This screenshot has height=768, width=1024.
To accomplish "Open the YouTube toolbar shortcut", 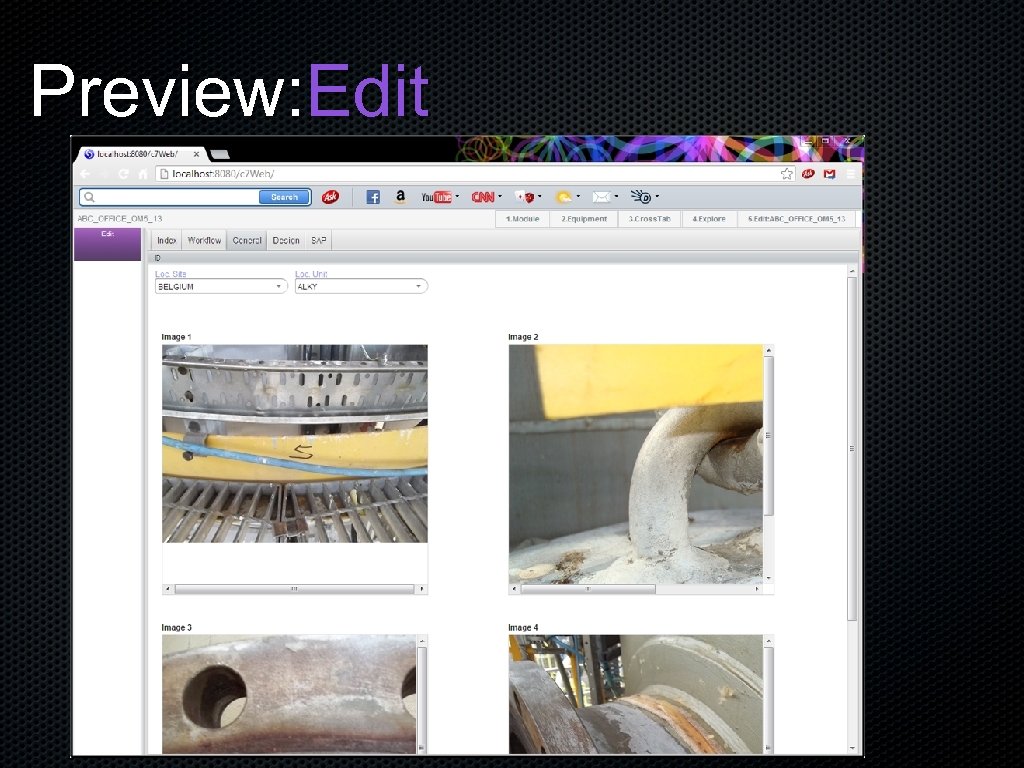I will click(436, 197).
